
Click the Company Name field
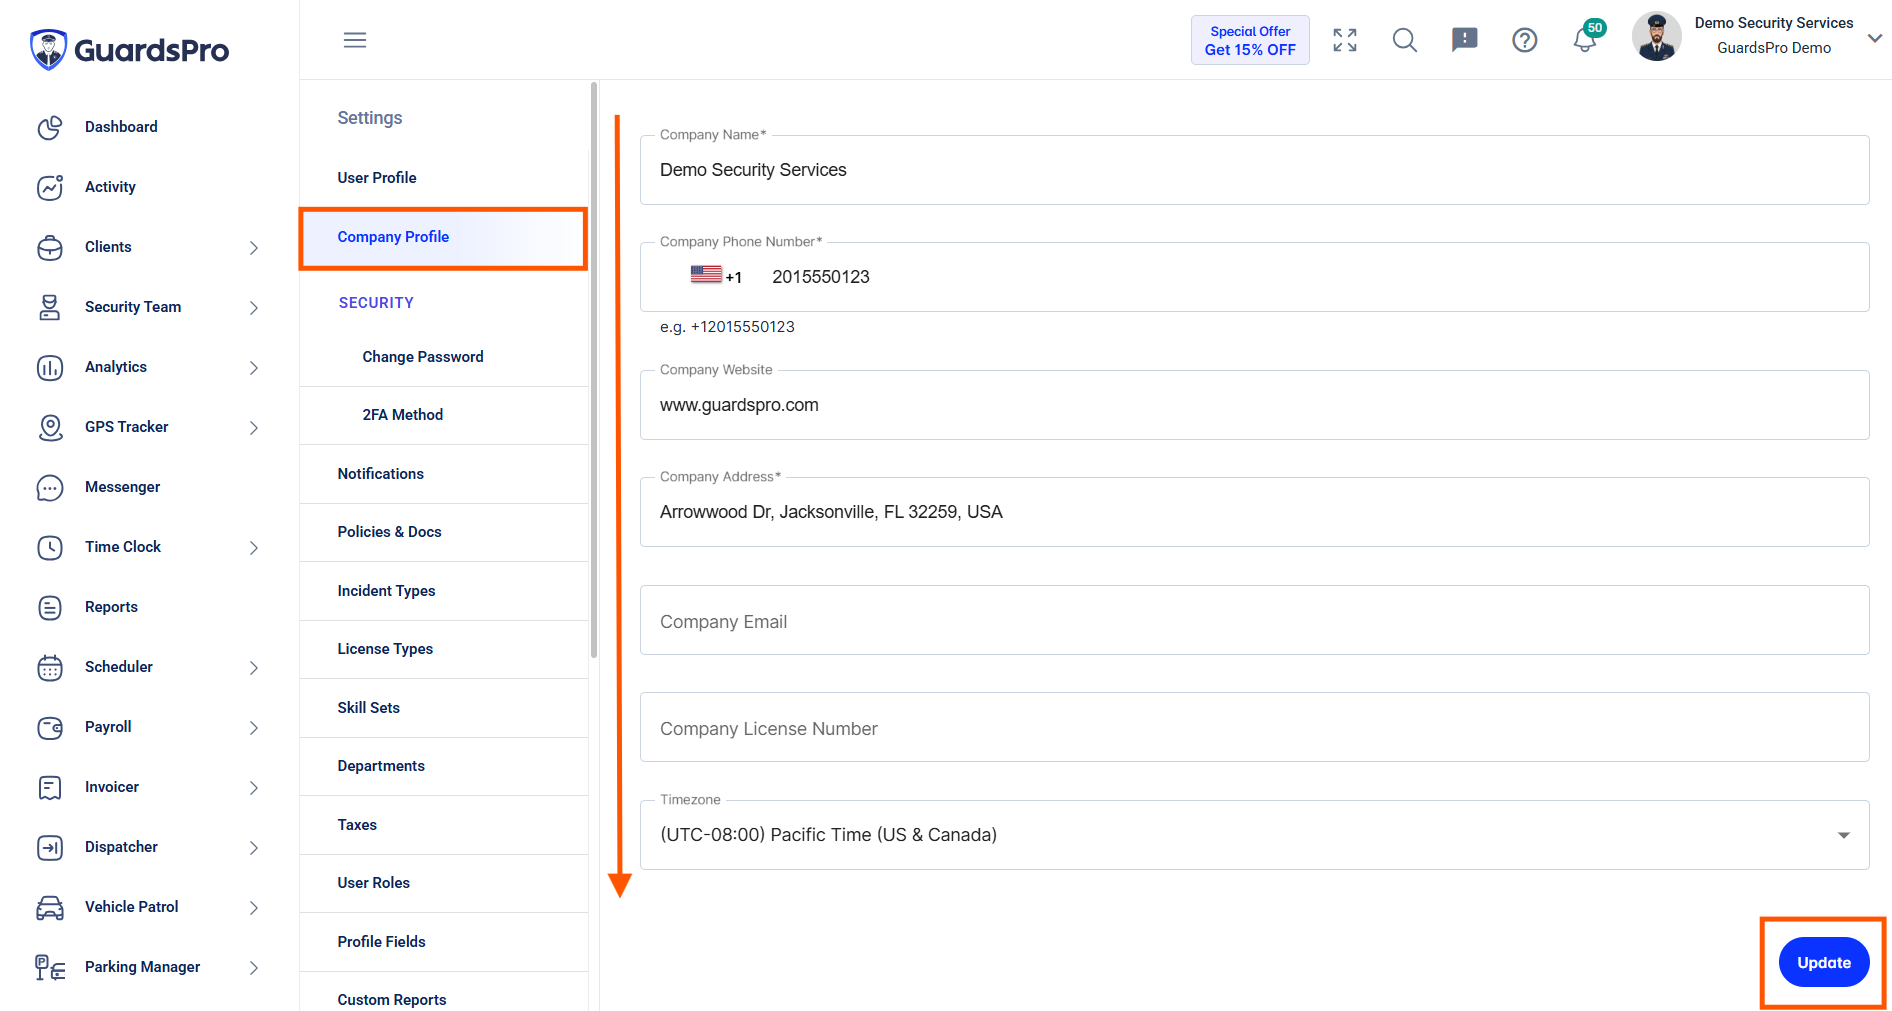pos(1254,170)
